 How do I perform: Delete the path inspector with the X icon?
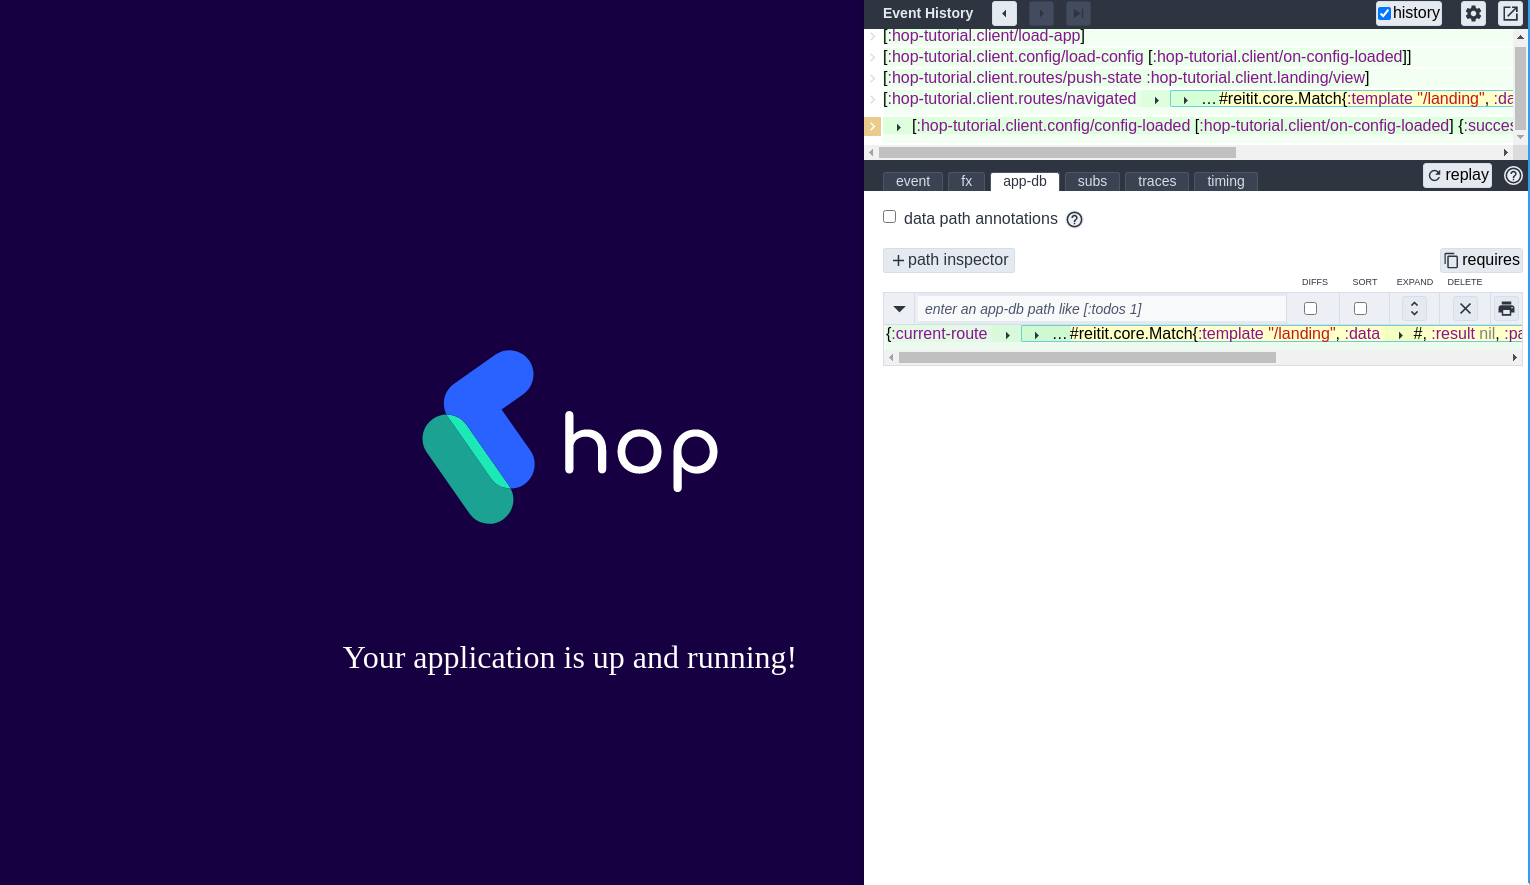[x=1465, y=308]
